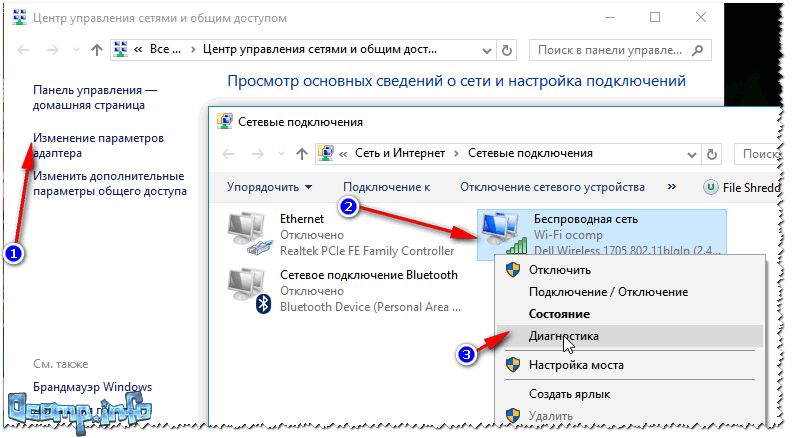This screenshot has width=793, height=438.
Task: Click Forward arrow in Network and Sharing Center window
Action: click(x=53, y=50)
